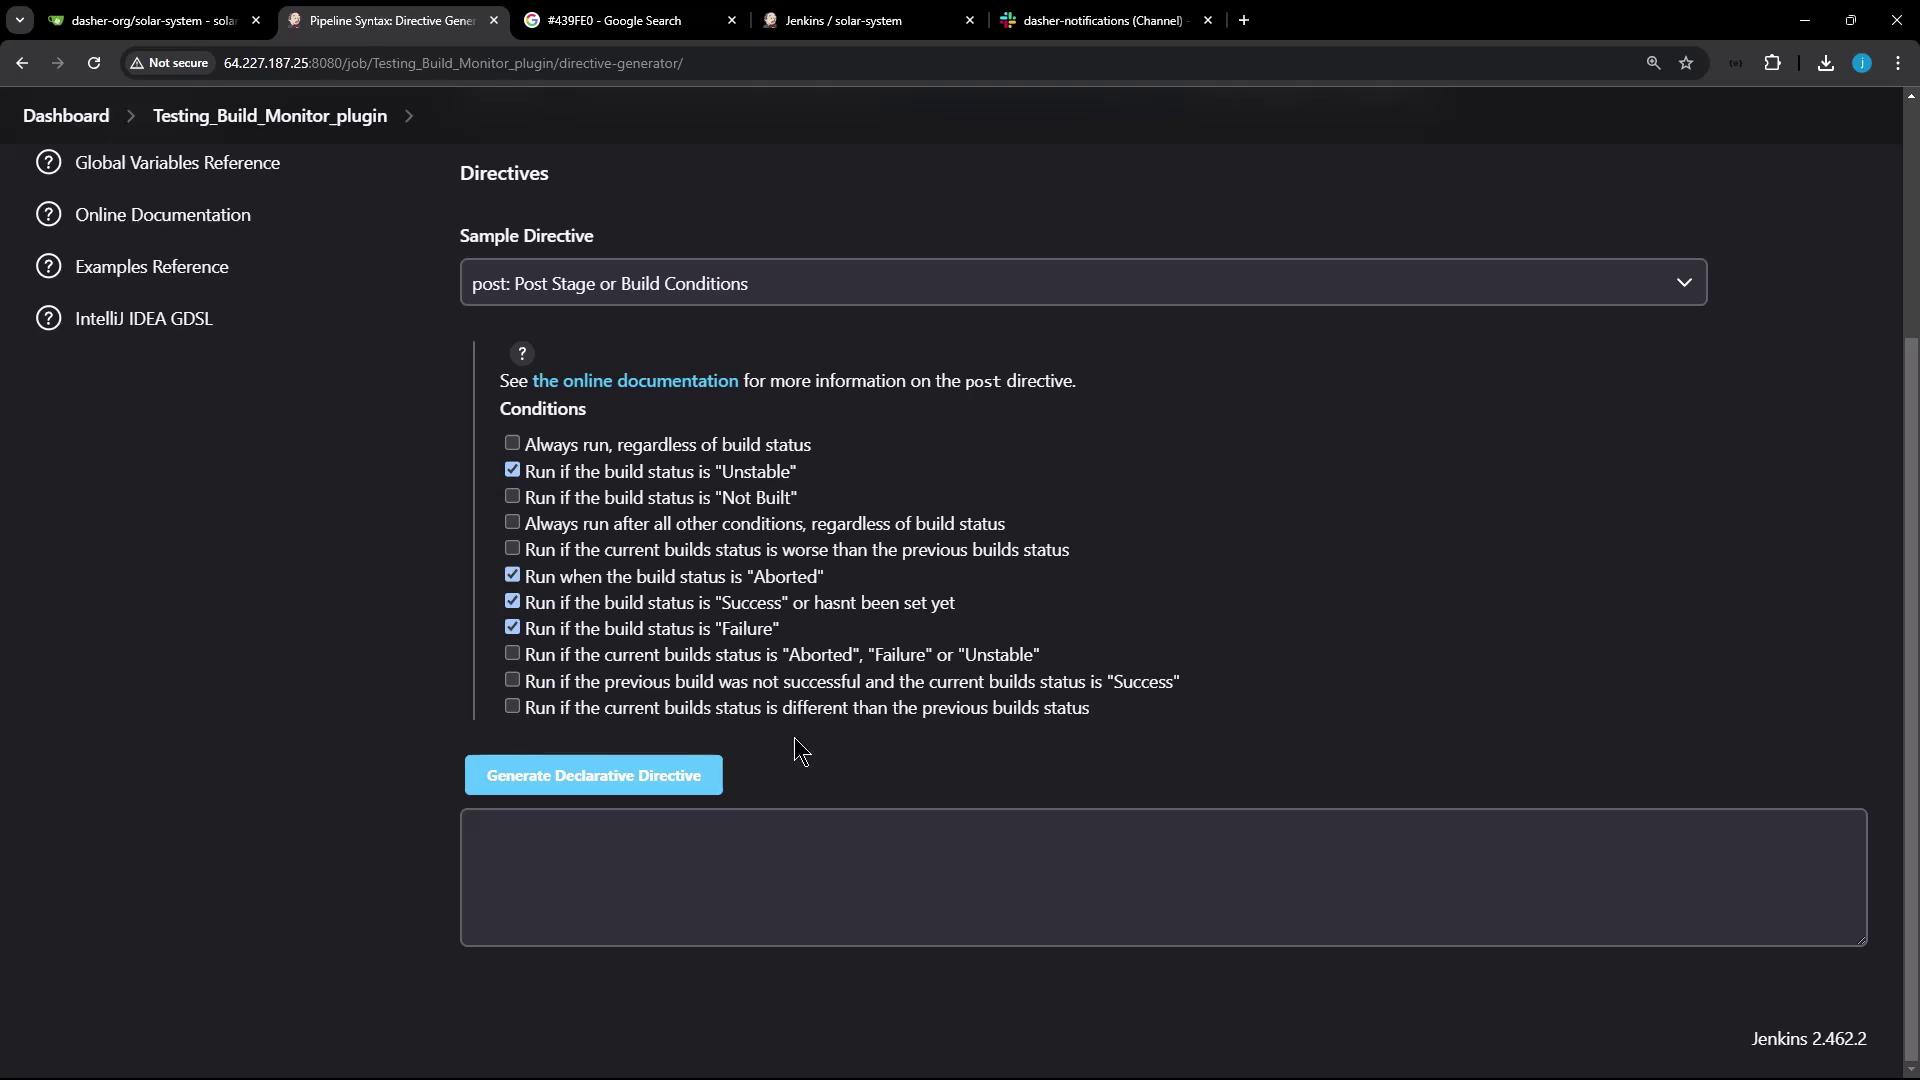Click the generated directive output text area
Viewport: 1920px width, 1080px height.
coord(1162,877)
